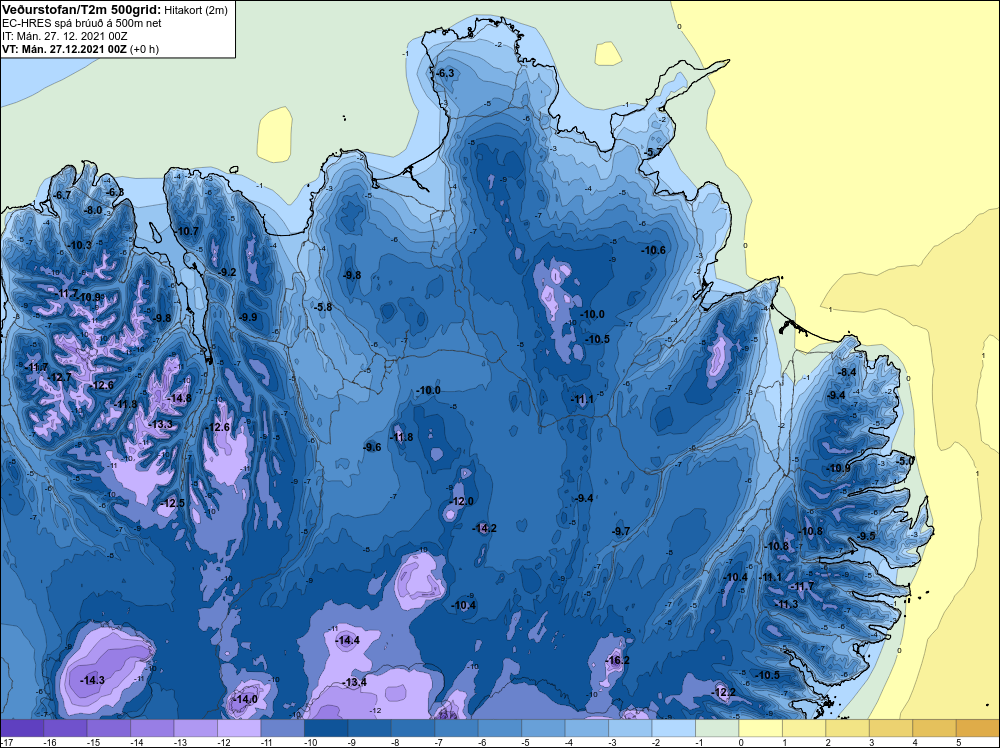
Task: Click the -14.3 temperature label
Action: click(92, 680)
